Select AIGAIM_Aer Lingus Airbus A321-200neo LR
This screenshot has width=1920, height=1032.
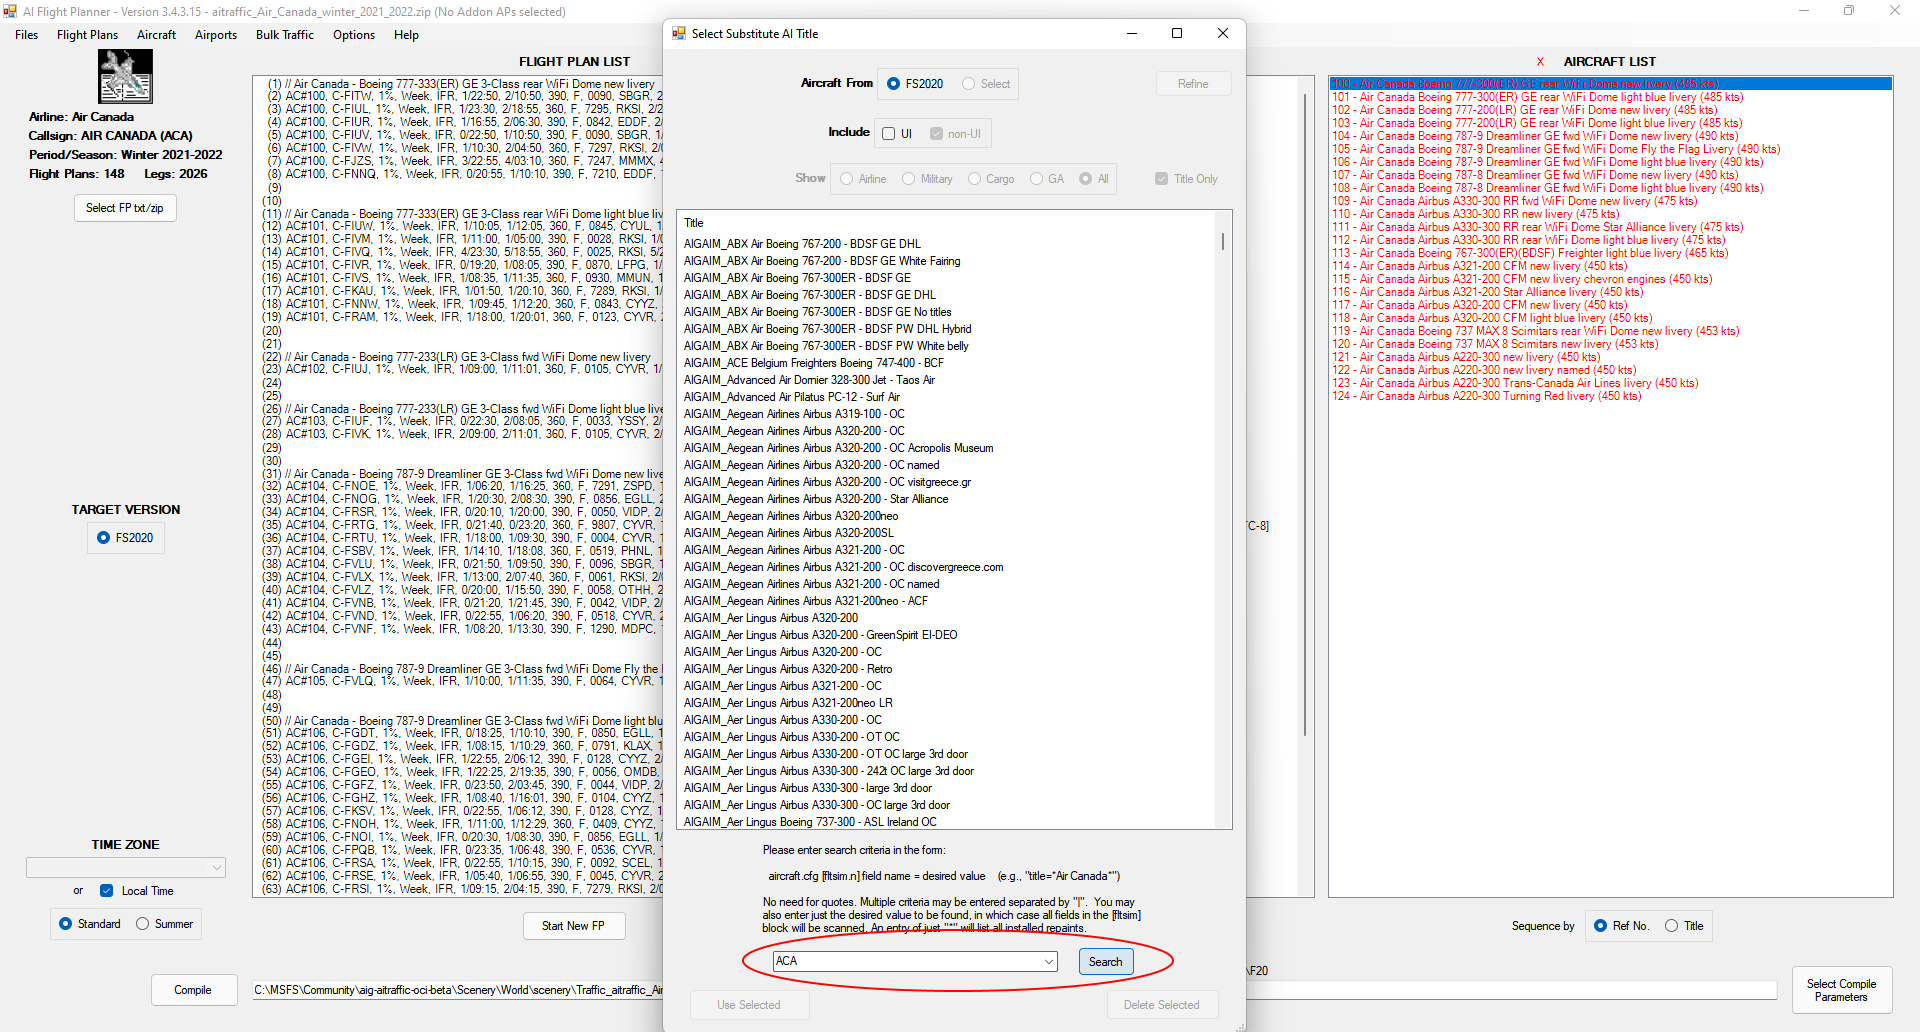tap(788, 703)
